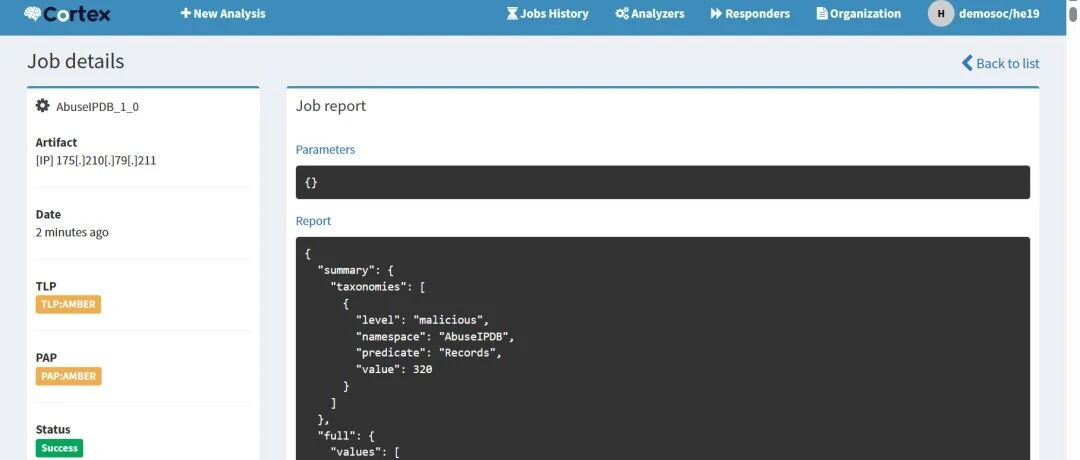Click the "level": "malicious" line
1080x460 pixels.
(x=422, y=320)
